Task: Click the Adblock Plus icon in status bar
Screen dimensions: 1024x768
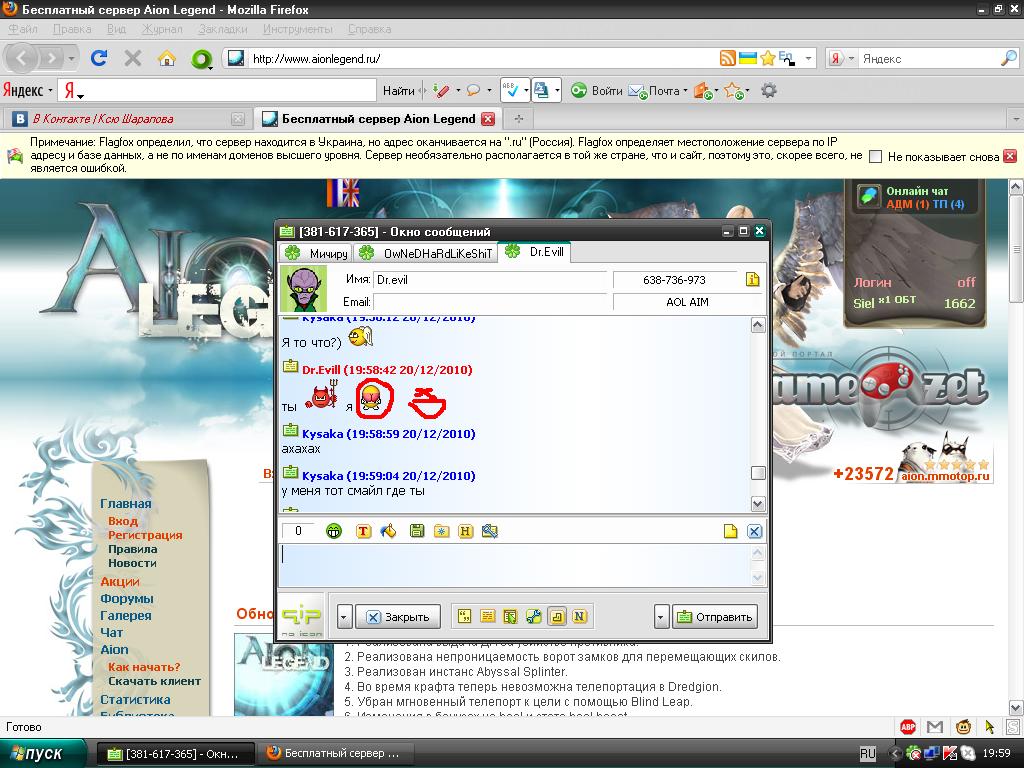Action: [908, 727]
